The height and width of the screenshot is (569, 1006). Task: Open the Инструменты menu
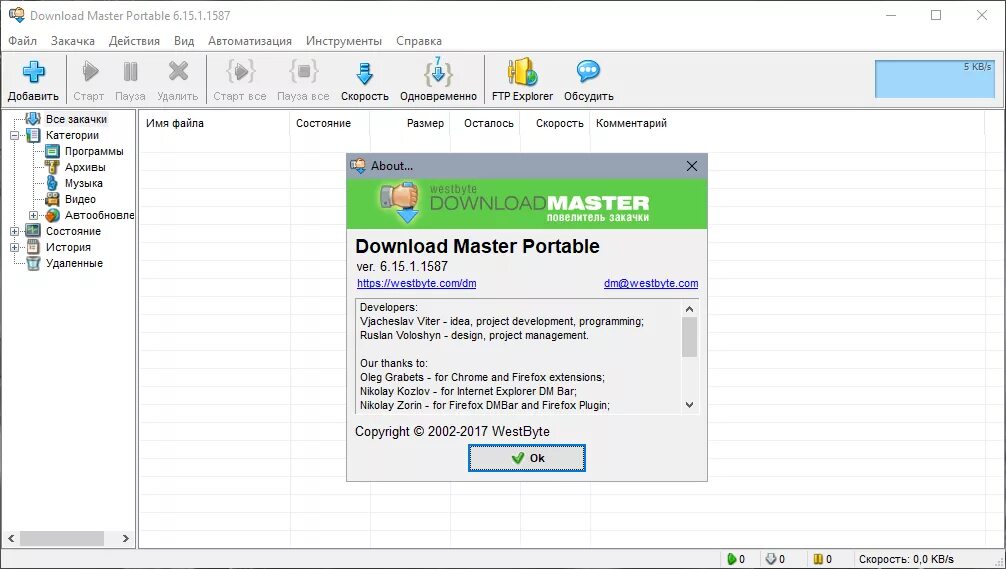click(x=344, y=41)
